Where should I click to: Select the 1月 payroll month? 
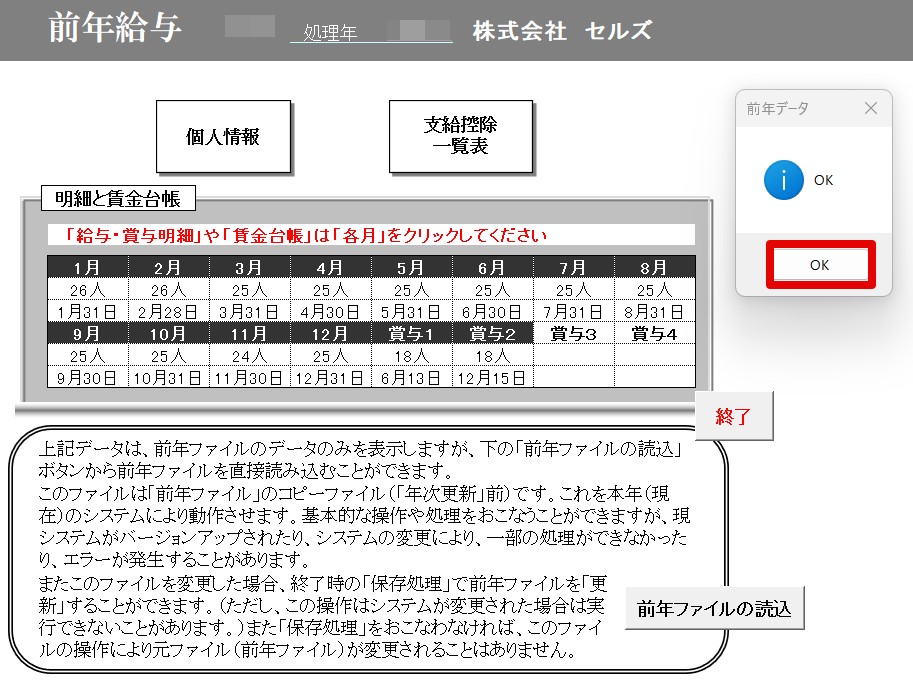[87, 267]
